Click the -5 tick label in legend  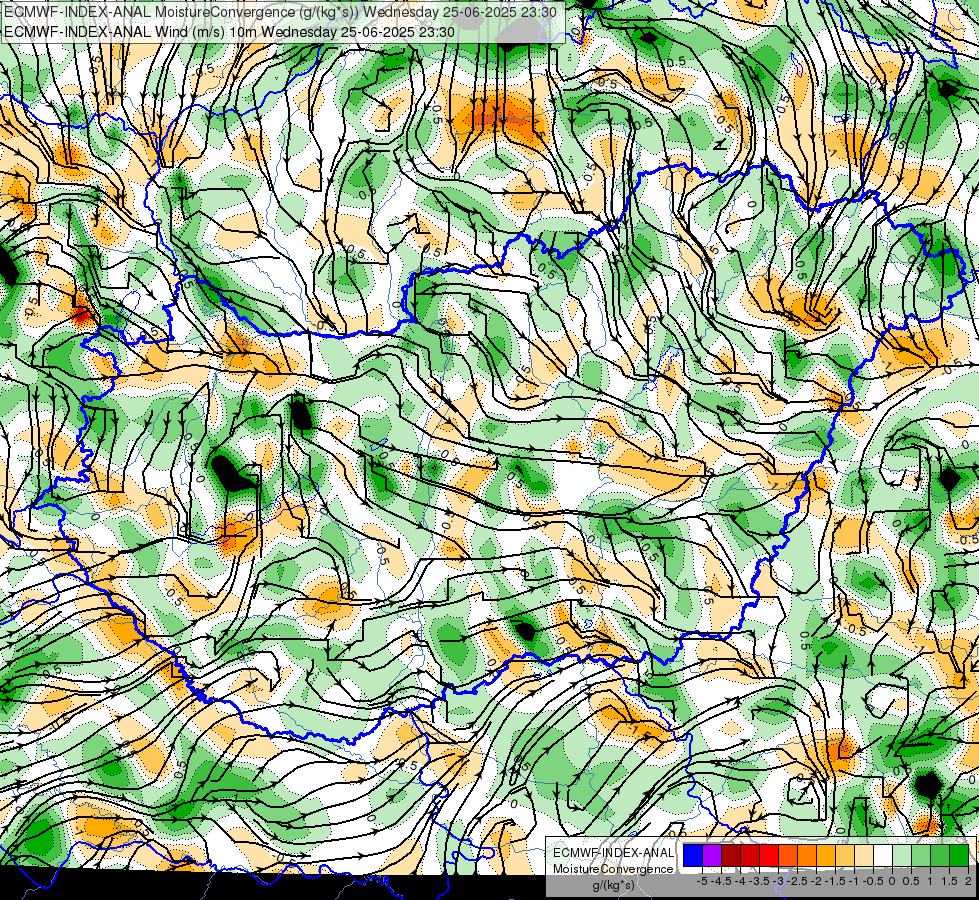point(702,881)
